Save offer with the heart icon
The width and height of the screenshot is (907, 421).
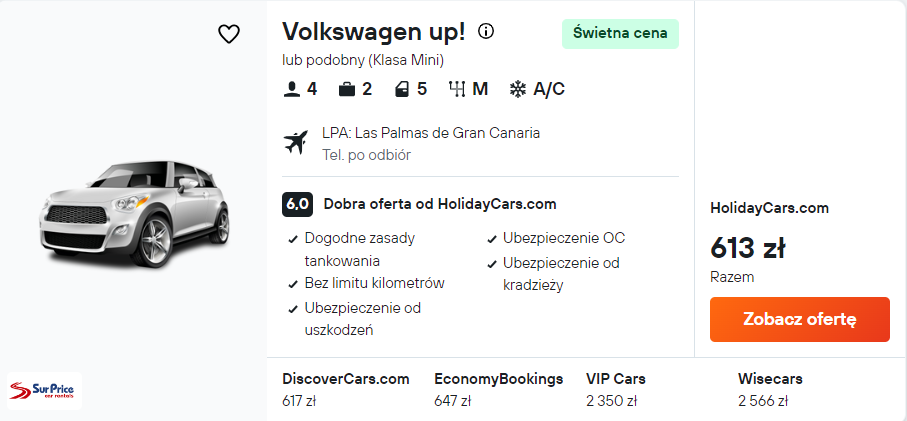[229, 34]
